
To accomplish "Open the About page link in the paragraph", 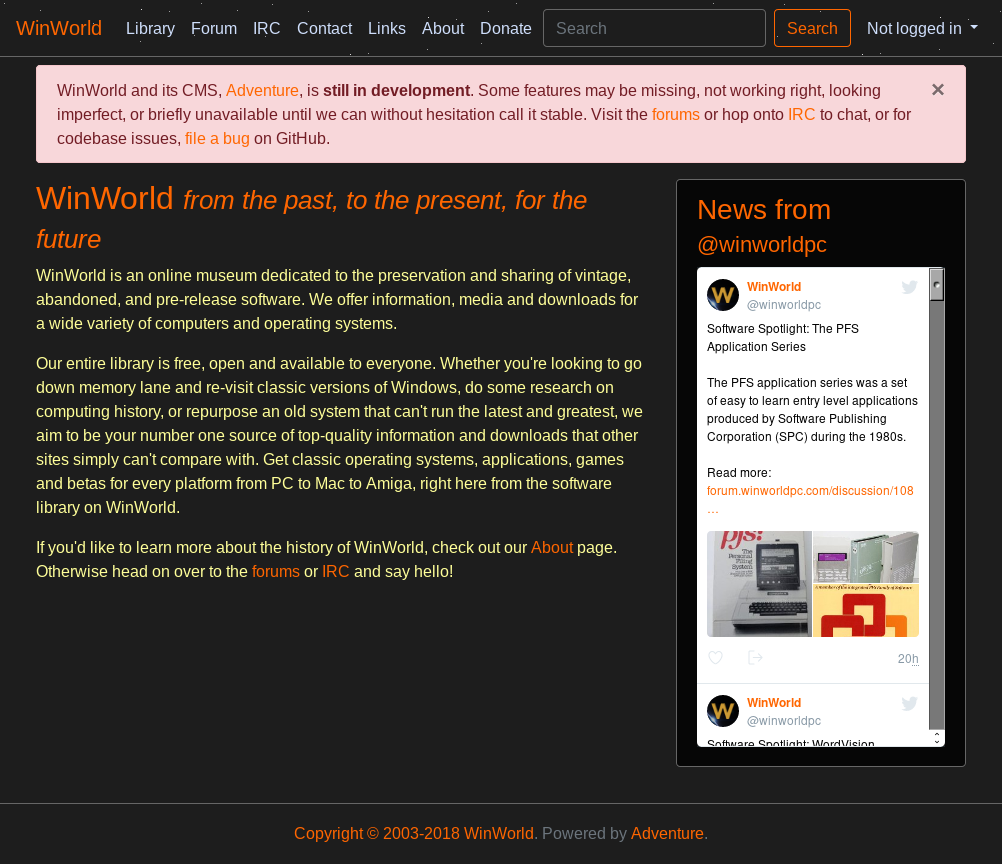I will 552,547.
